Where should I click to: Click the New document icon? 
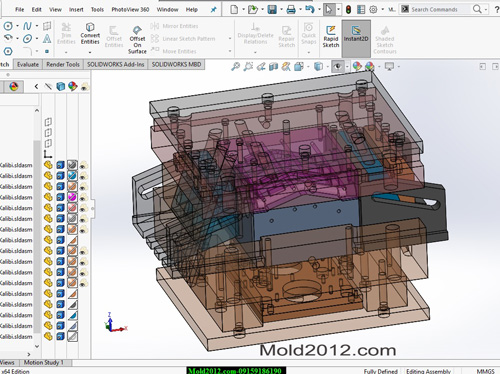coord(234,9)
